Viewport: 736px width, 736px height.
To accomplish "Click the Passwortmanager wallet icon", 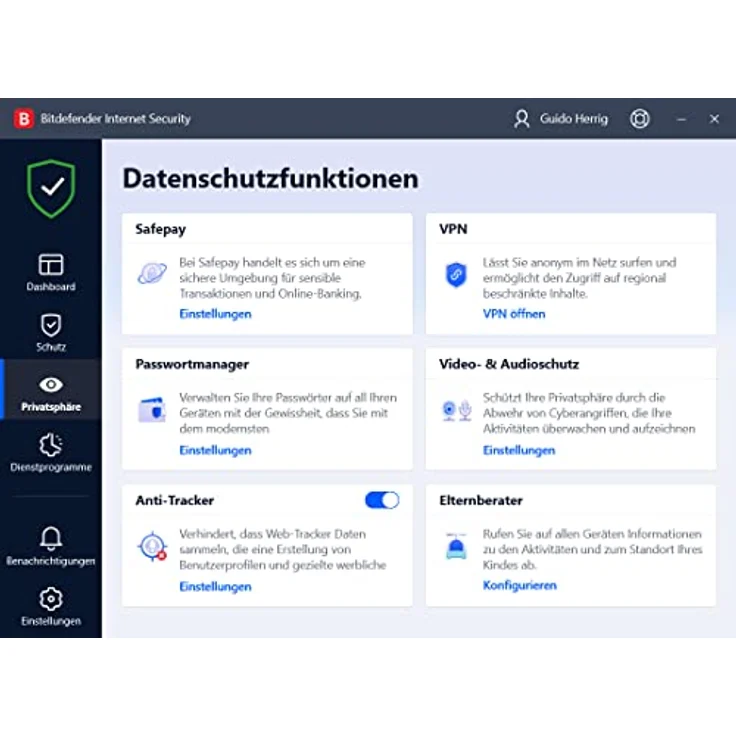I will (152, 410).
